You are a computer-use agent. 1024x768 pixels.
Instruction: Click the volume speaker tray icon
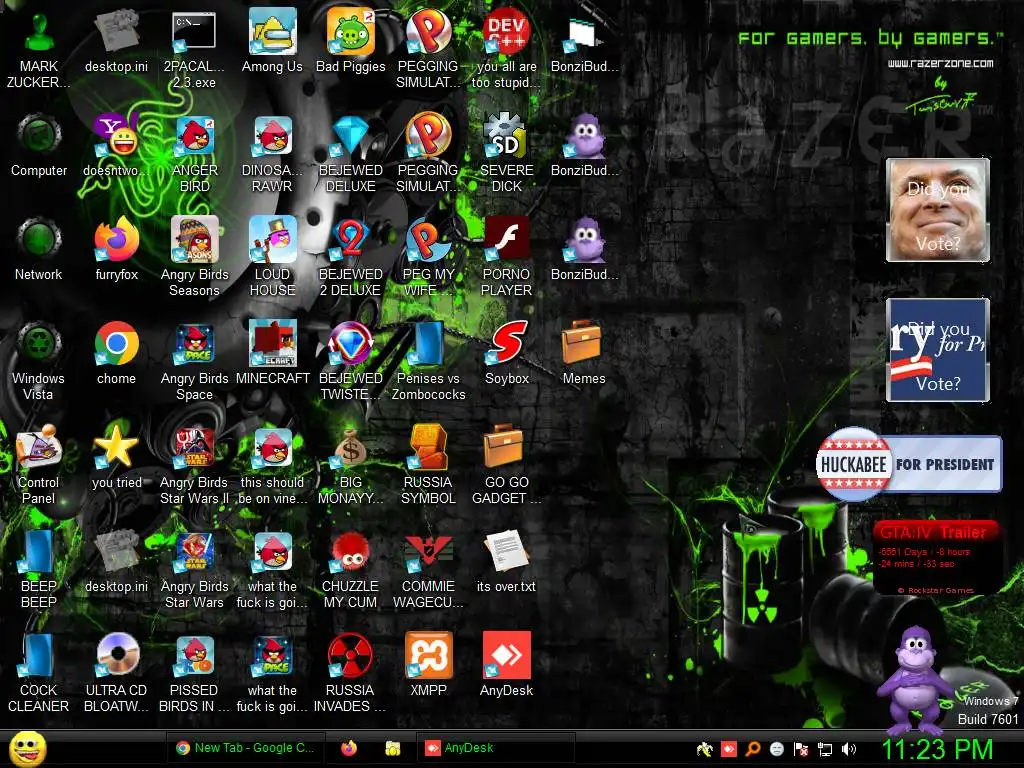tap(848, 749)
